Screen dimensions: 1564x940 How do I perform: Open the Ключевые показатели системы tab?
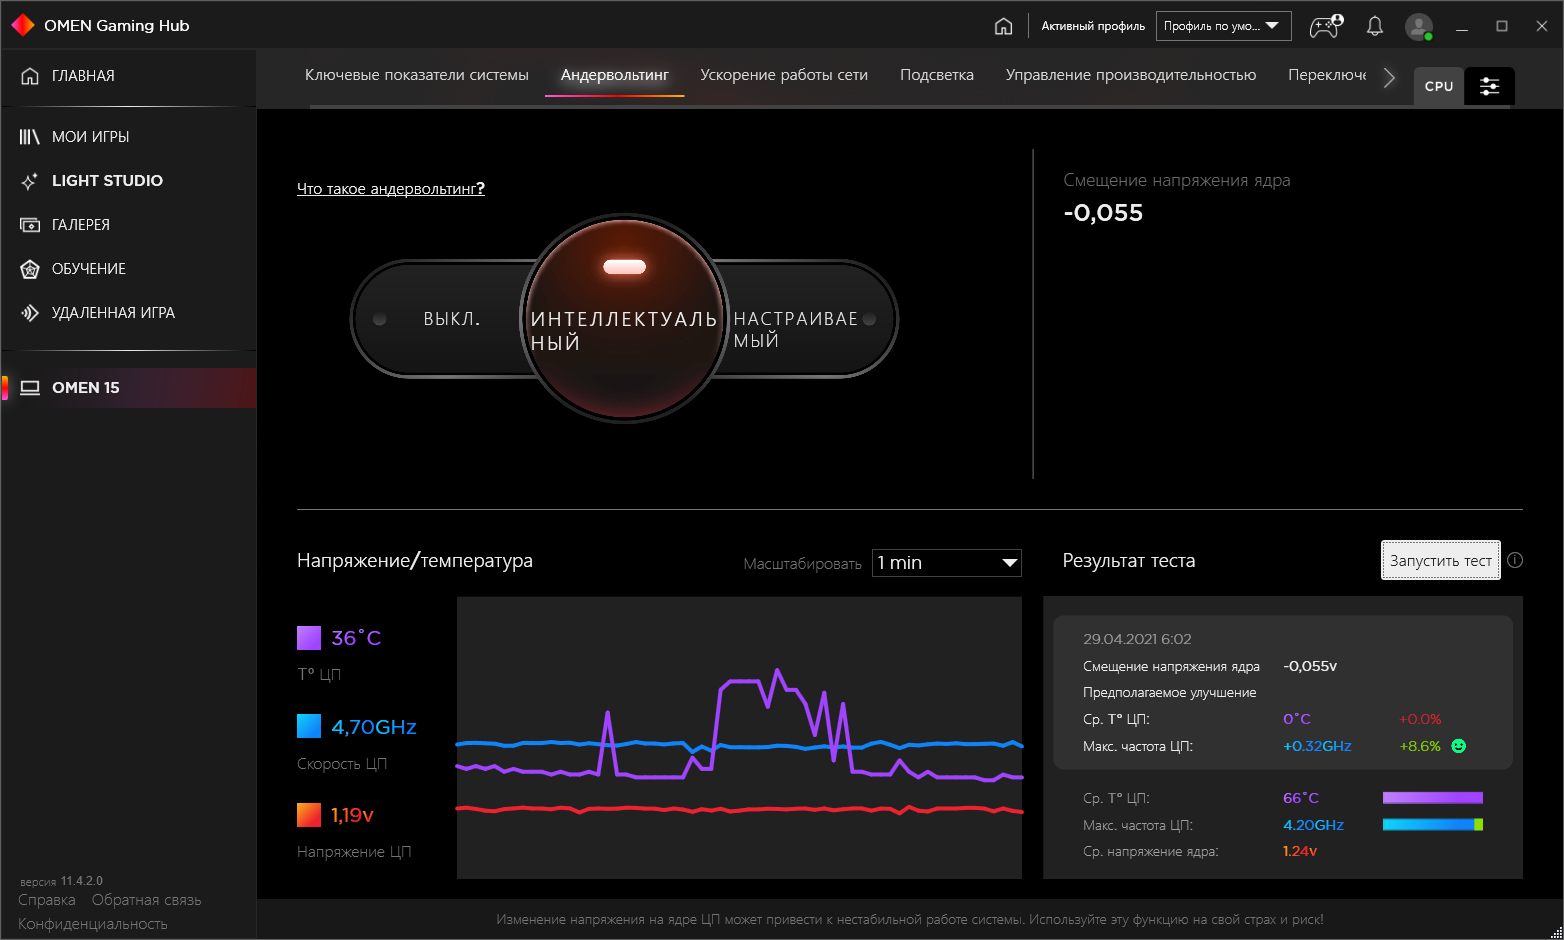click(417, 75)
